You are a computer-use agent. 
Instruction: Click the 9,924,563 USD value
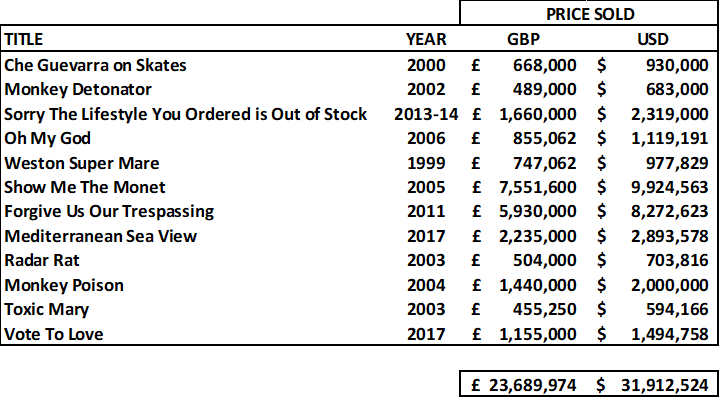669,187
